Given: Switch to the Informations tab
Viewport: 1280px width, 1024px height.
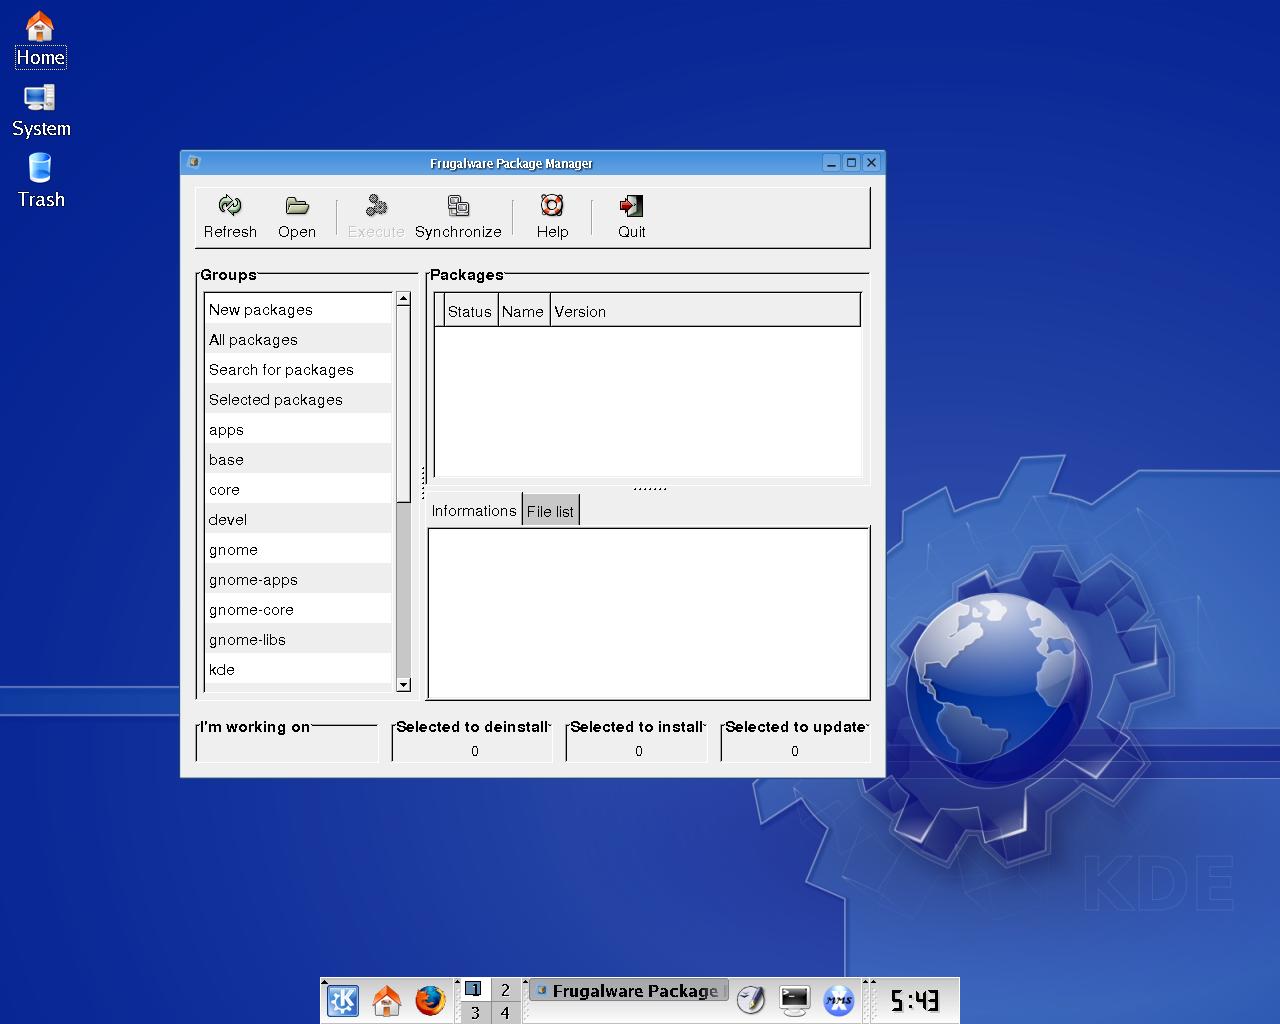Looking at the screenshot, I should [474, 510].
